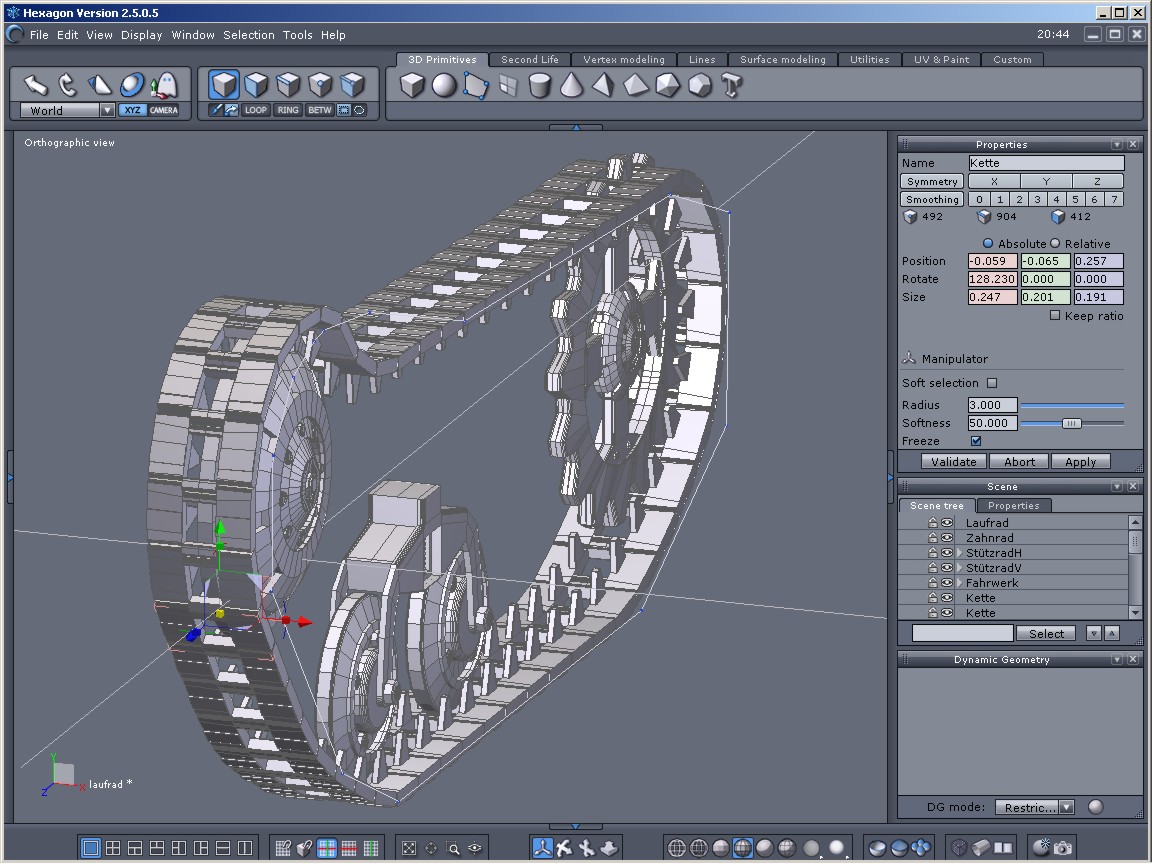Hide the Zahnrad object via eye icon
This screenshot has width=1152, height=864.
[x=947, y=538]
